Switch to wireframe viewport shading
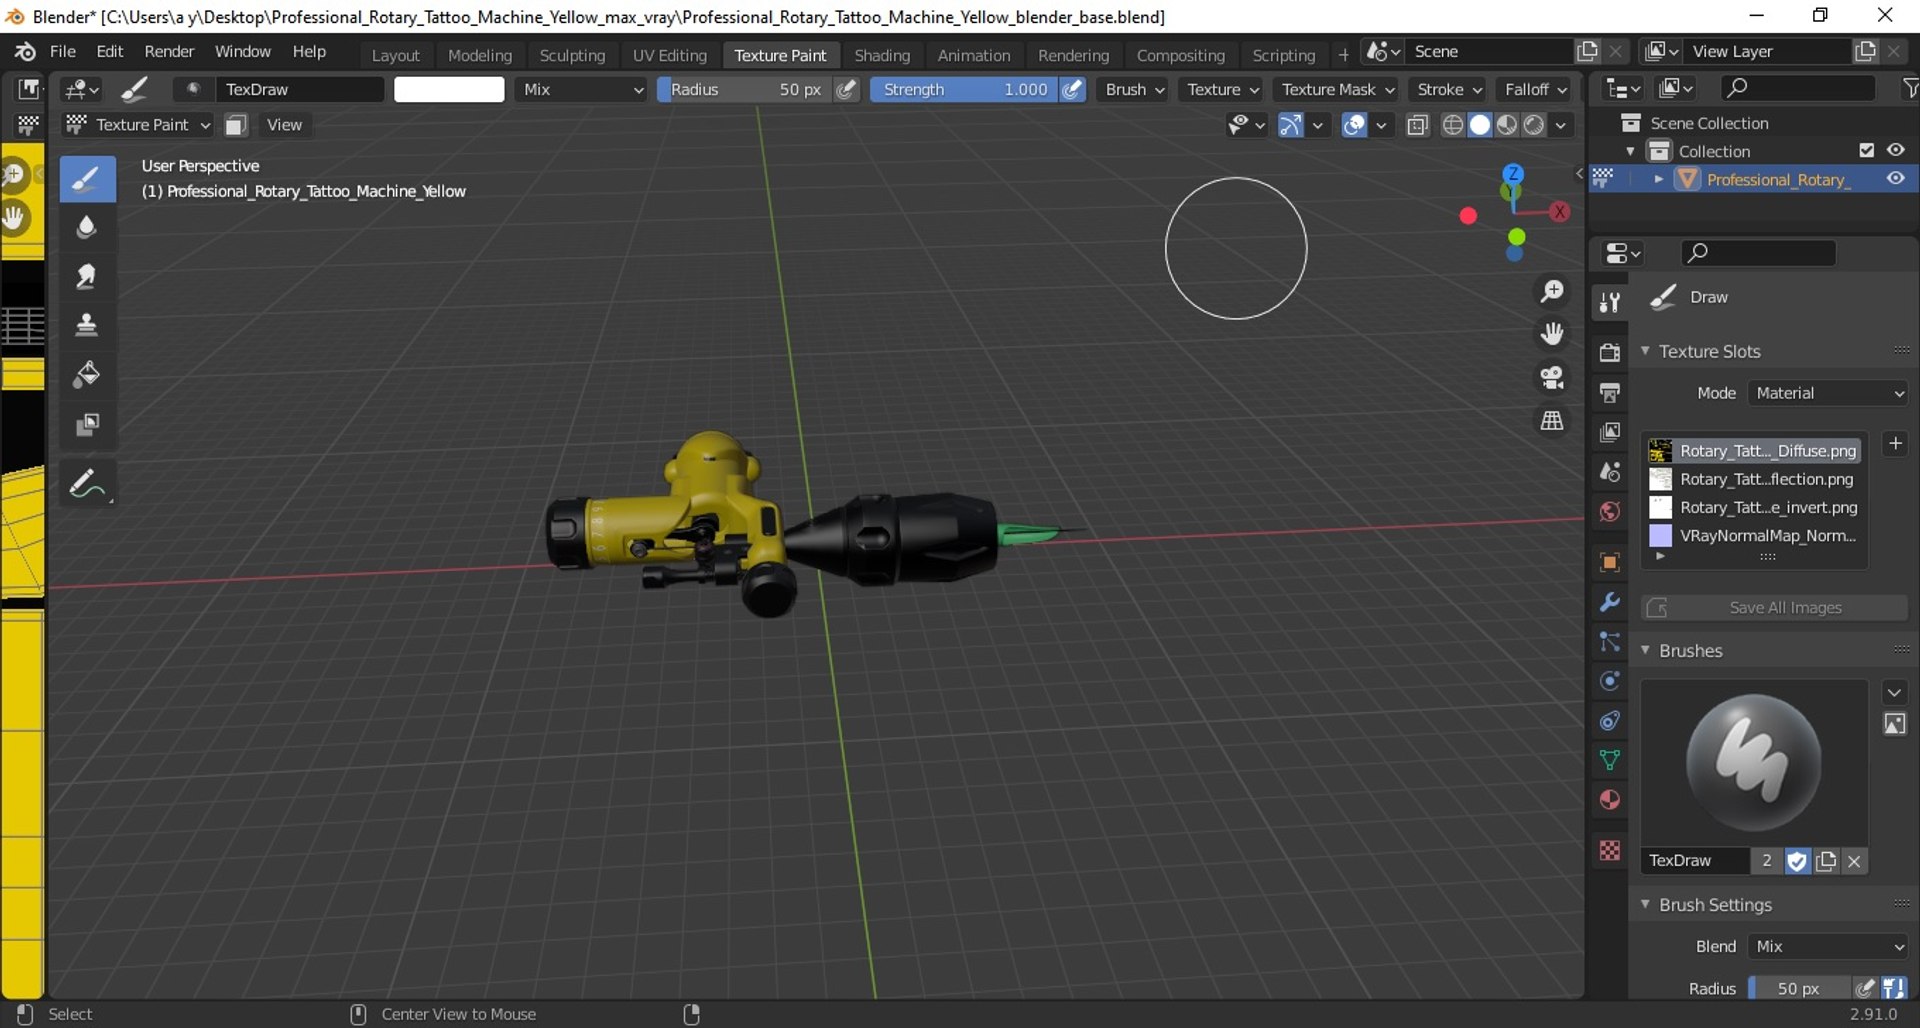 1453,124
